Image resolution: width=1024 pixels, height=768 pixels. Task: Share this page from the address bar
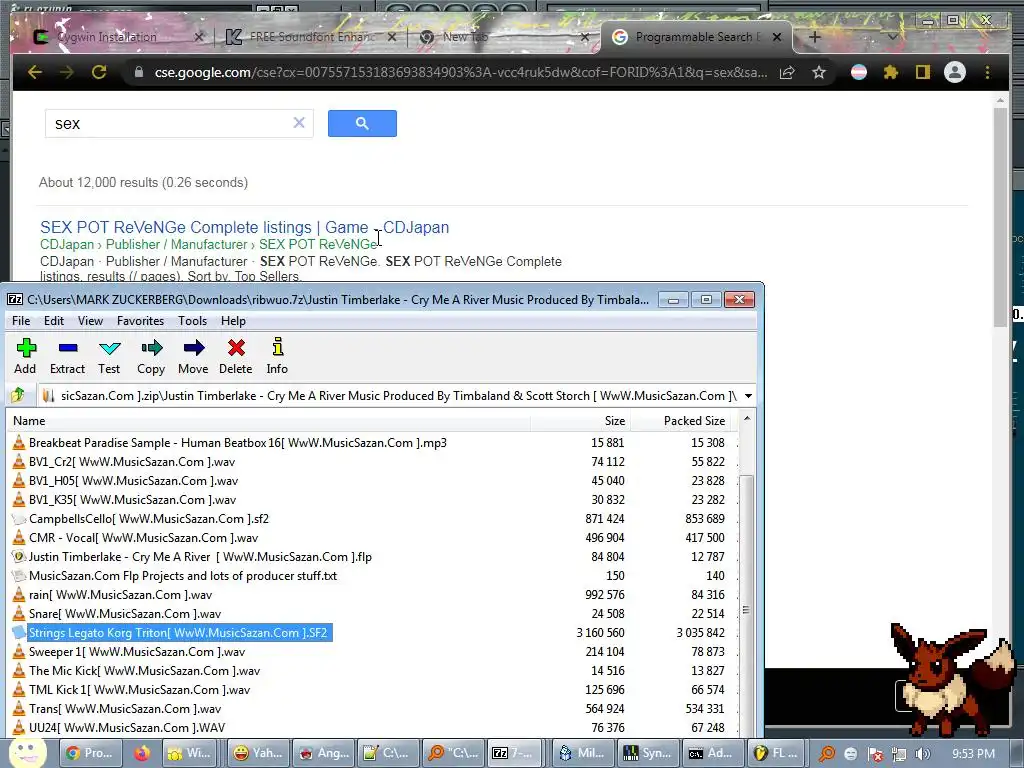point(787,72)
